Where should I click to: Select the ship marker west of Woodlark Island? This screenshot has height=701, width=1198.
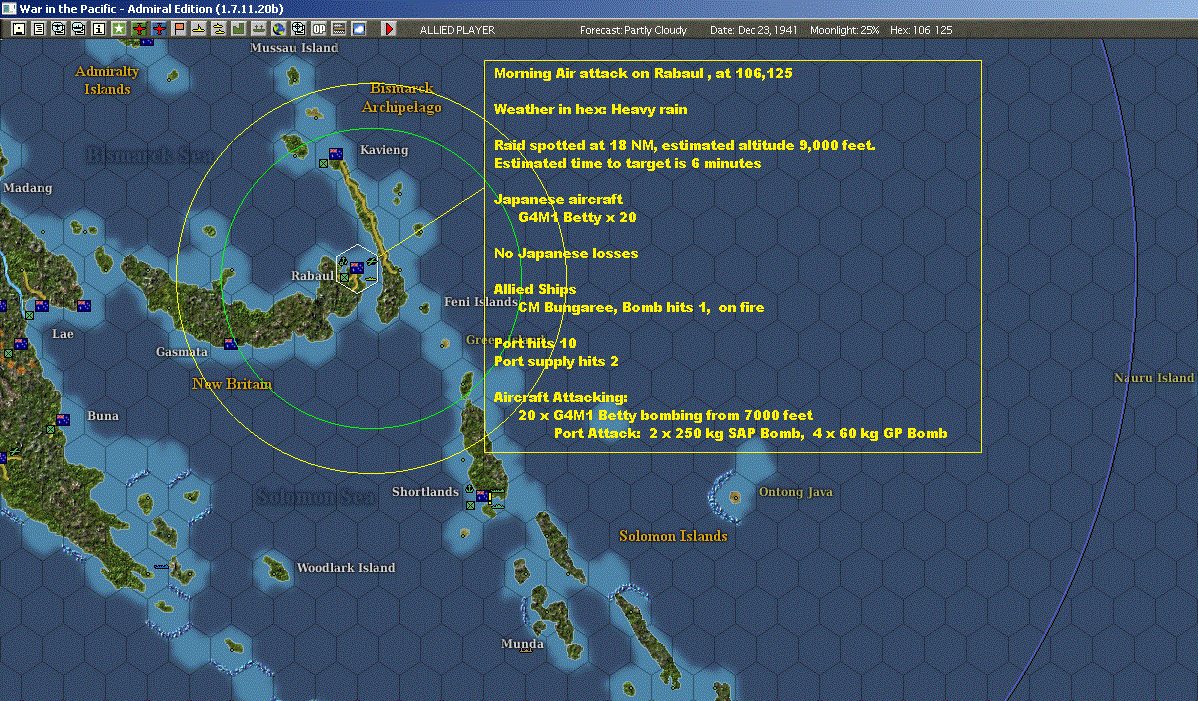coord(161,567)
